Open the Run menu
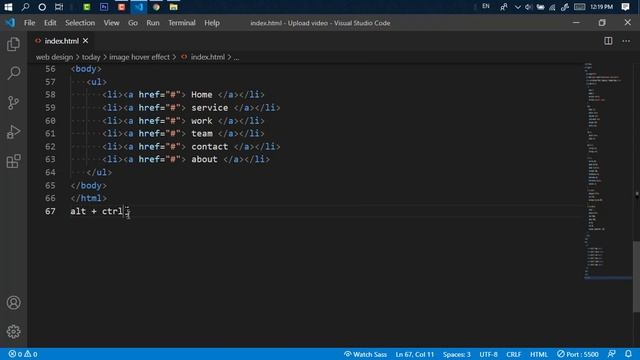 pos(153,23)
